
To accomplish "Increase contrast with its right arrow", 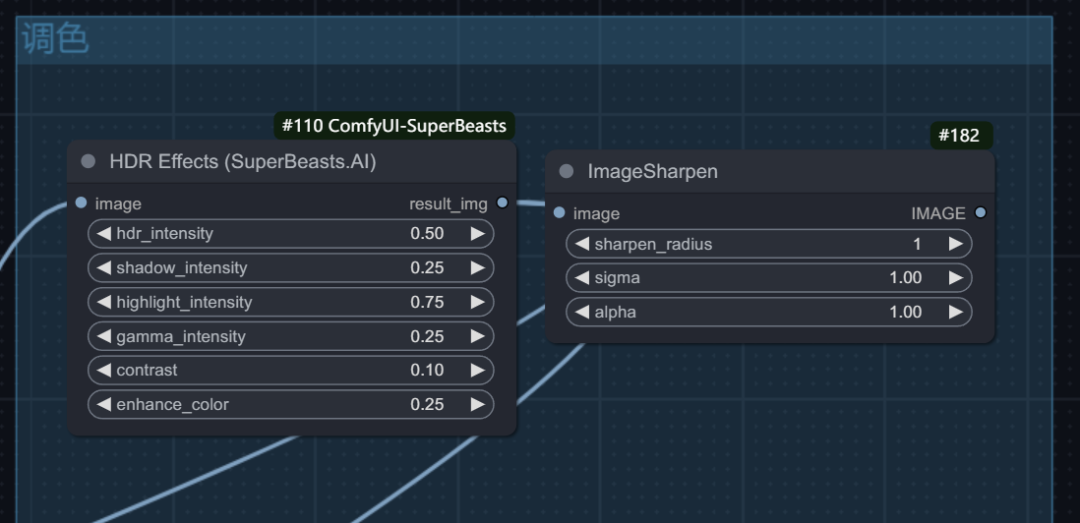I will click(x=477, y=370).
